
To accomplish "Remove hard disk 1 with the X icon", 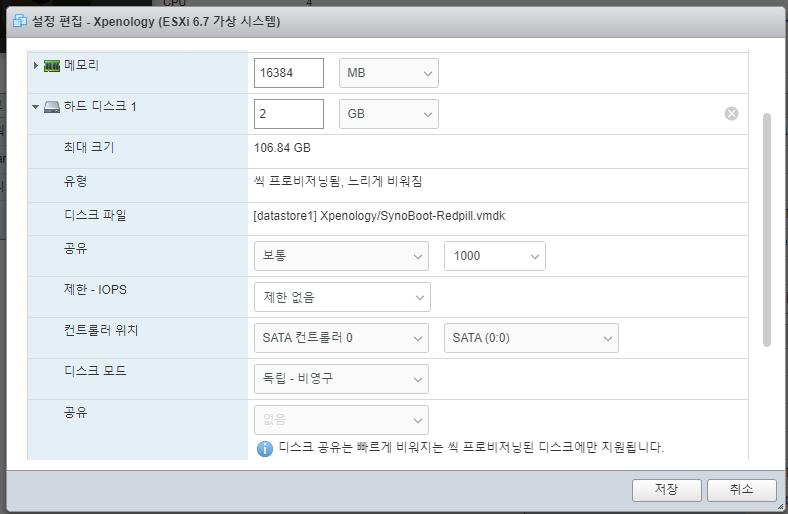I will click(x=731, y=114).
